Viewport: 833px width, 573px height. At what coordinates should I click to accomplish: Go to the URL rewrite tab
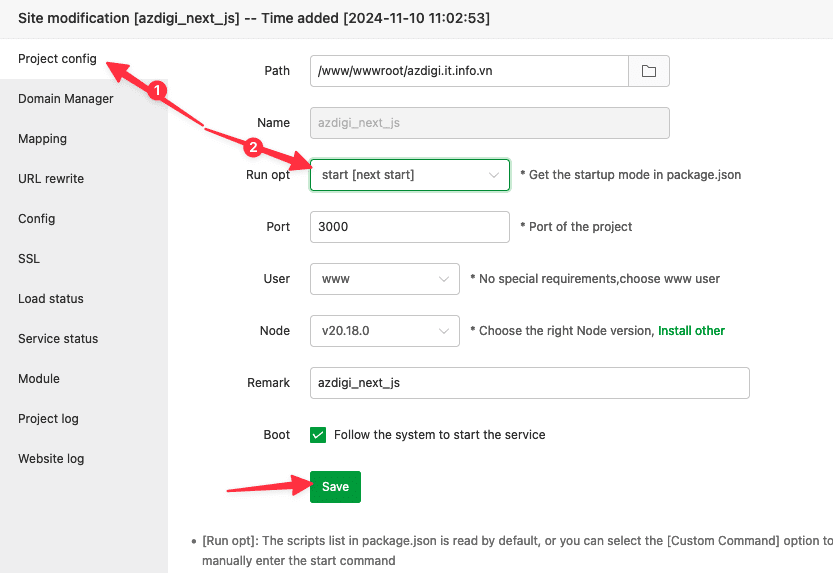click(x=51, y=179)
